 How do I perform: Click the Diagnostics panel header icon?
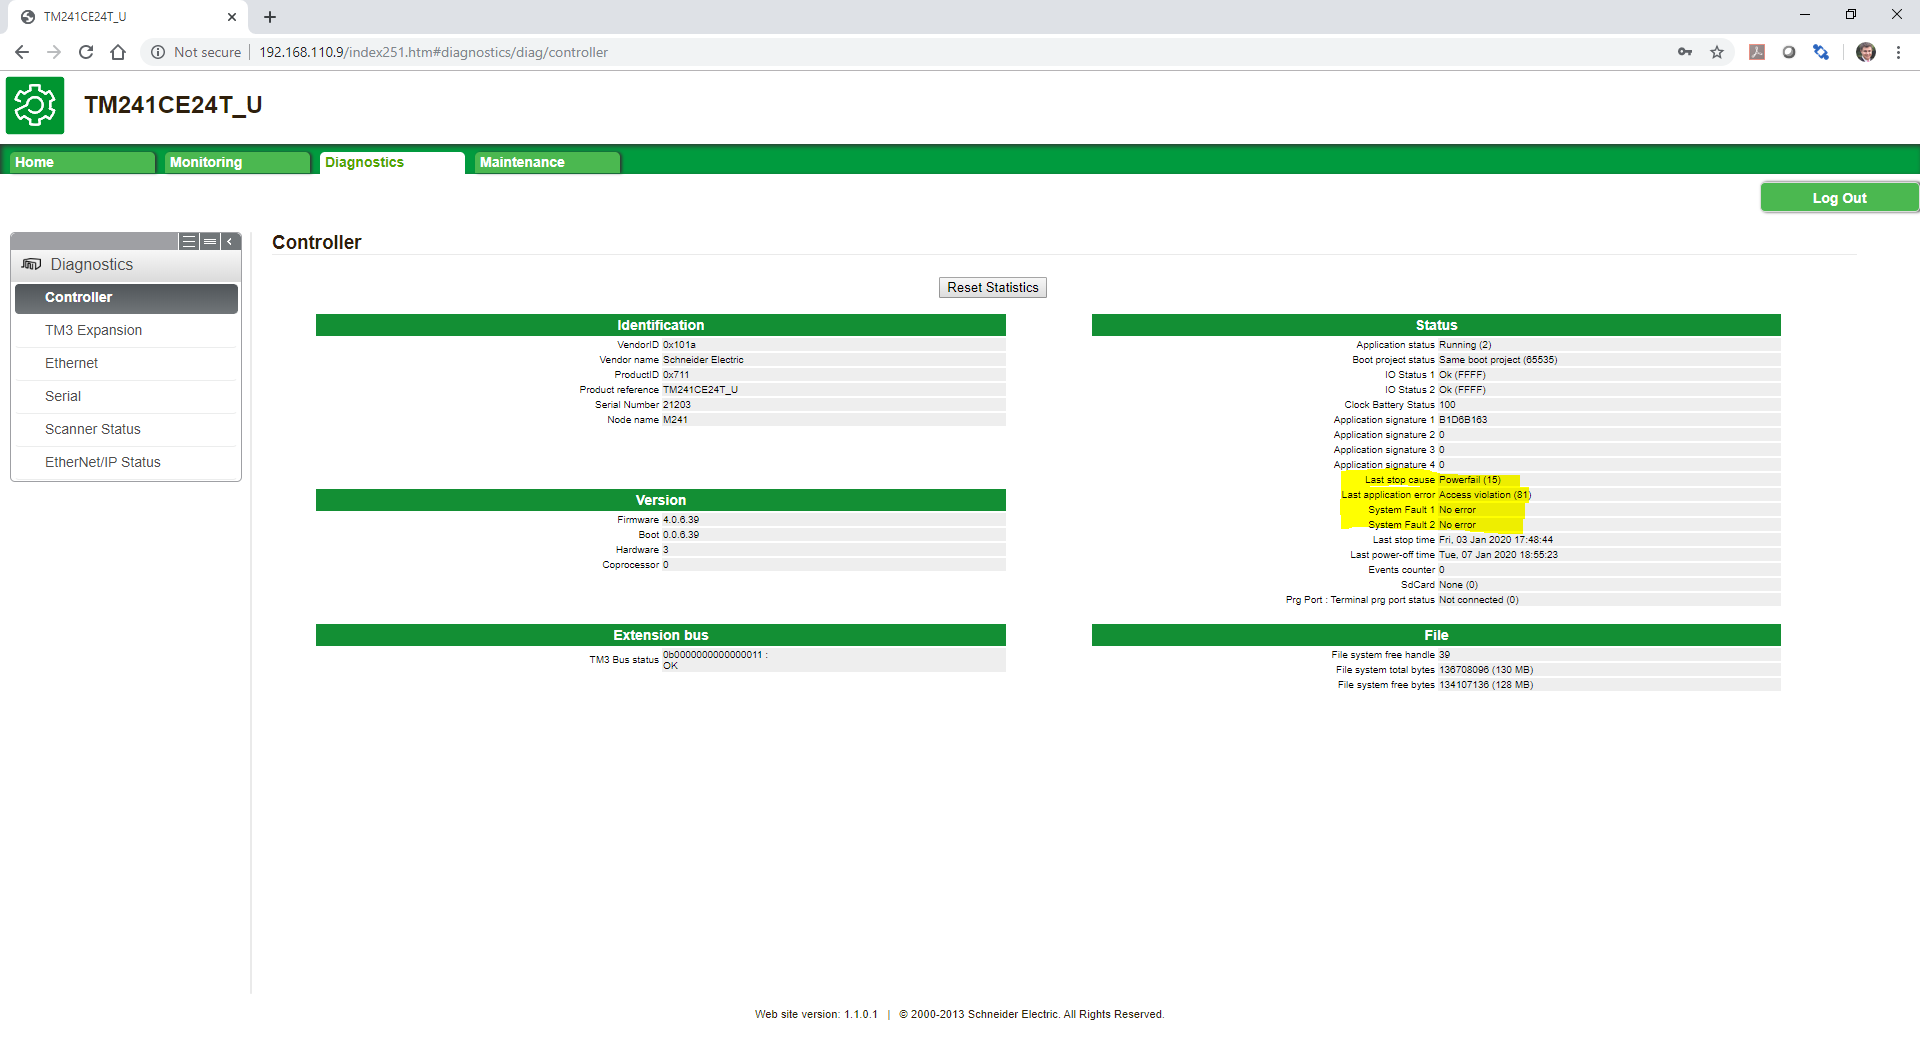point(31,264)
